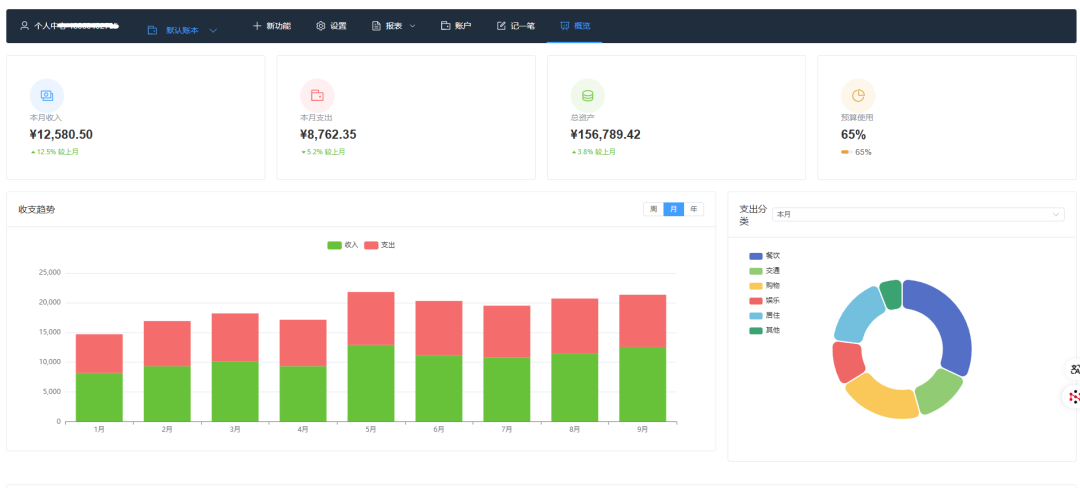
Task: Toggle 交通 category in pie legend
Action: point(765,271)
